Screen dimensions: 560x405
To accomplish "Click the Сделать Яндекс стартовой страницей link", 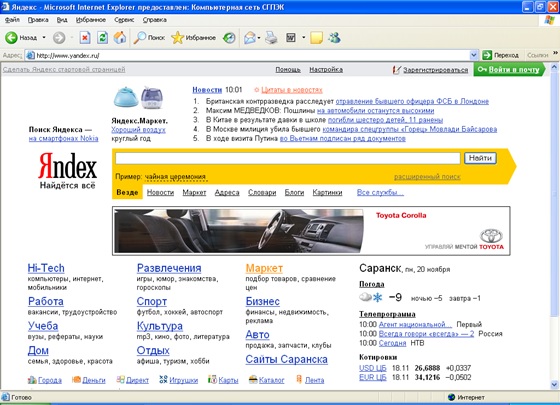I will (x=64, y=69).
